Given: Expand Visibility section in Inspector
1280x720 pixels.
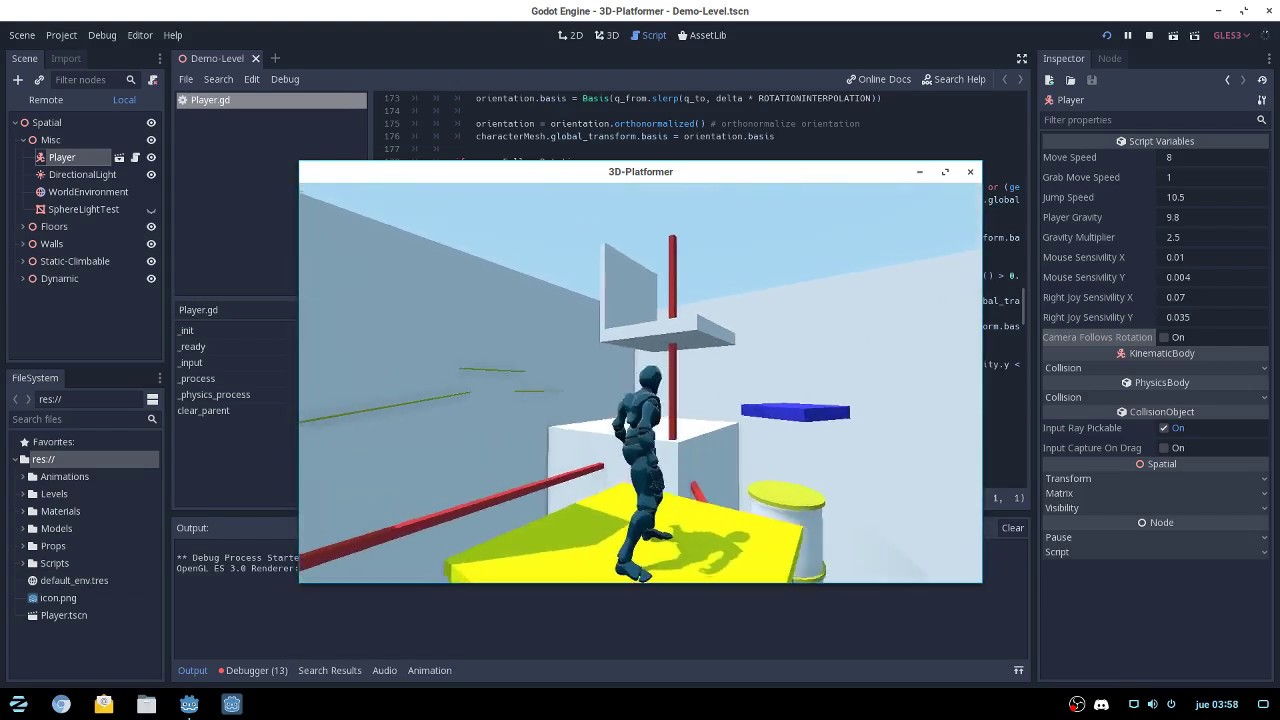Looking at the screenshot, I should 1155,508.
